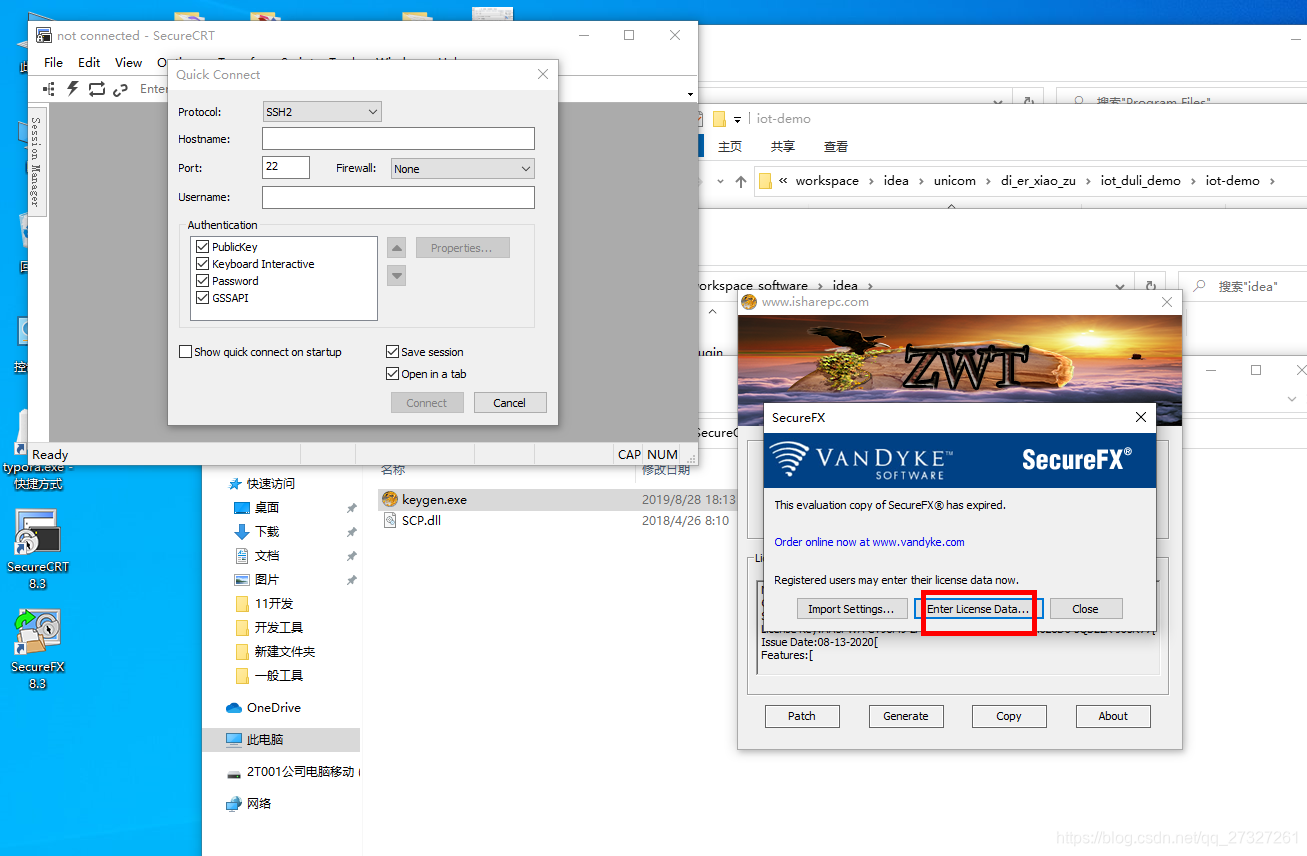Click the Copy button in keygen

[x=1009, y=716]
